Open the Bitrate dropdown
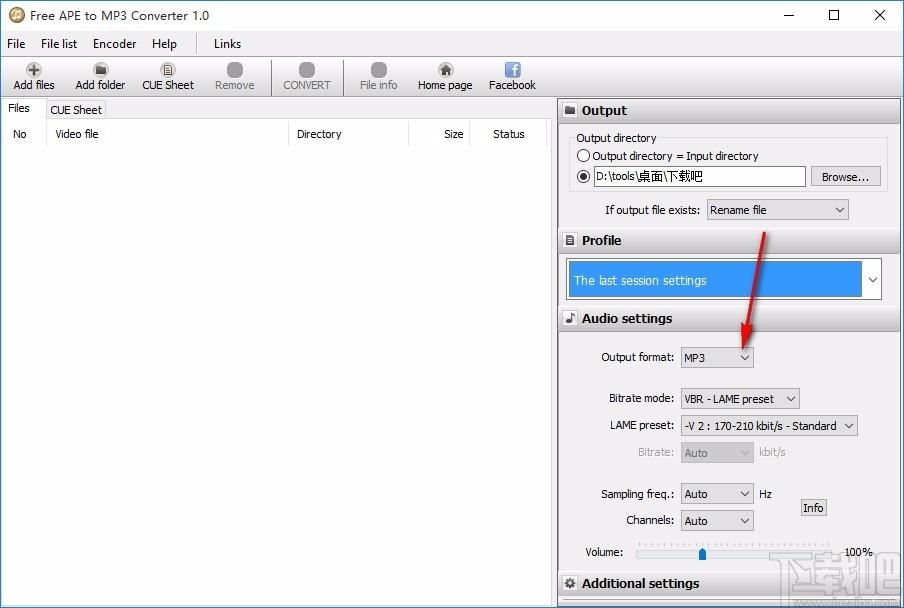 click(x=717, y=452)
